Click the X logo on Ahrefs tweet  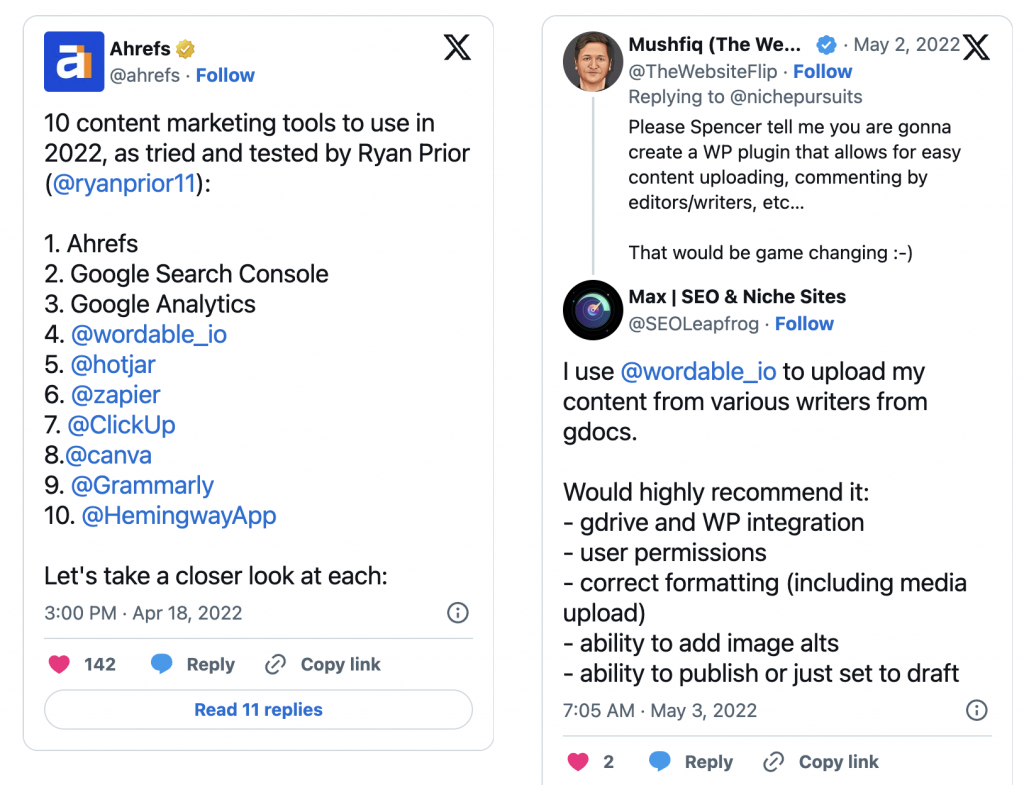[x=457, y=47]
